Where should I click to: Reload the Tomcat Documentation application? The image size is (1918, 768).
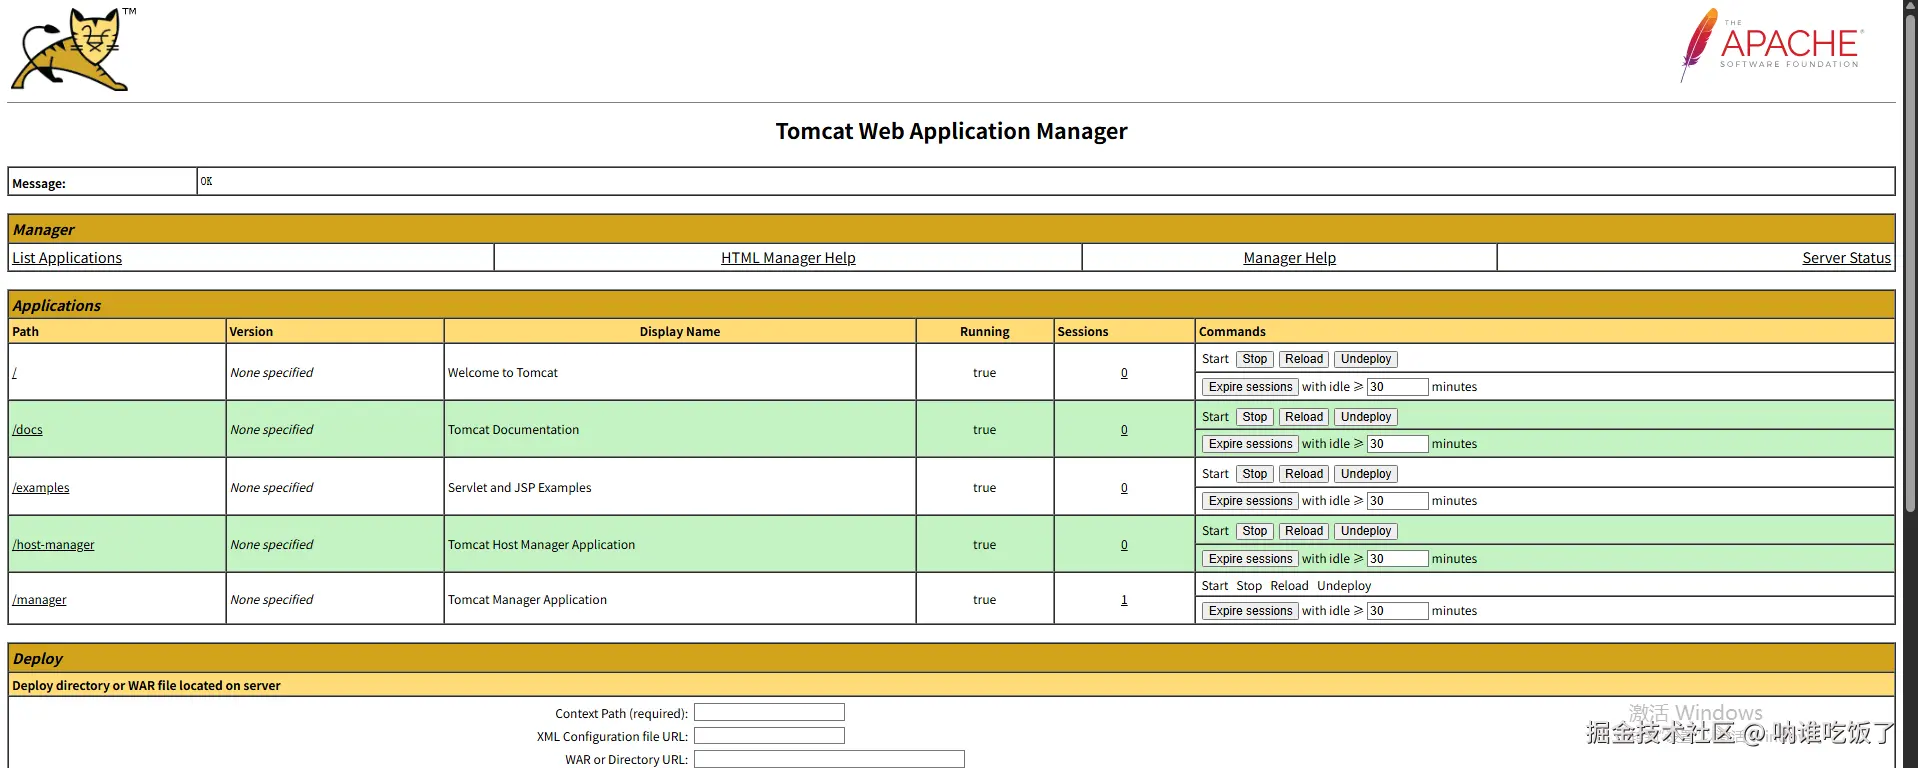click(x=1304, y=417)
